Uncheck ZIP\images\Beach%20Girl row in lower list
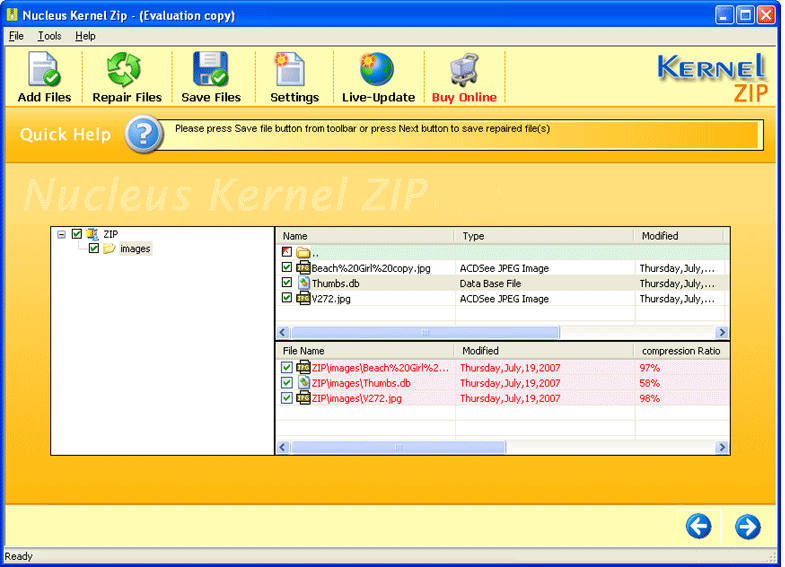This screenshot has height=567, width=785. pos(286,367)
